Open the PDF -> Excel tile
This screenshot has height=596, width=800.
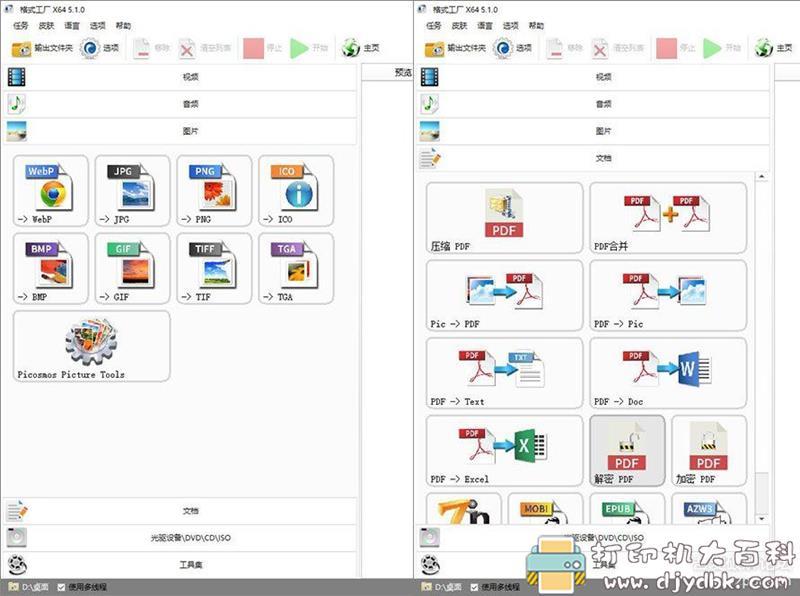click(504, 451)
